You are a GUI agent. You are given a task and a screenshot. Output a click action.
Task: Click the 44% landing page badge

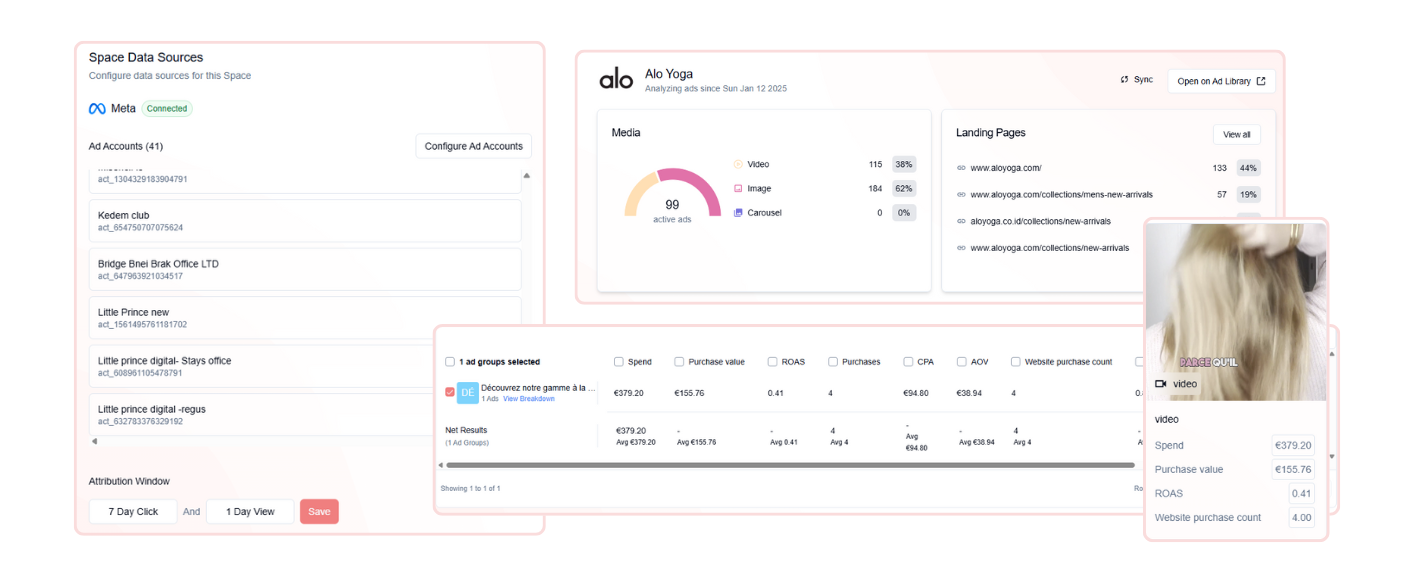point(1248,168)
